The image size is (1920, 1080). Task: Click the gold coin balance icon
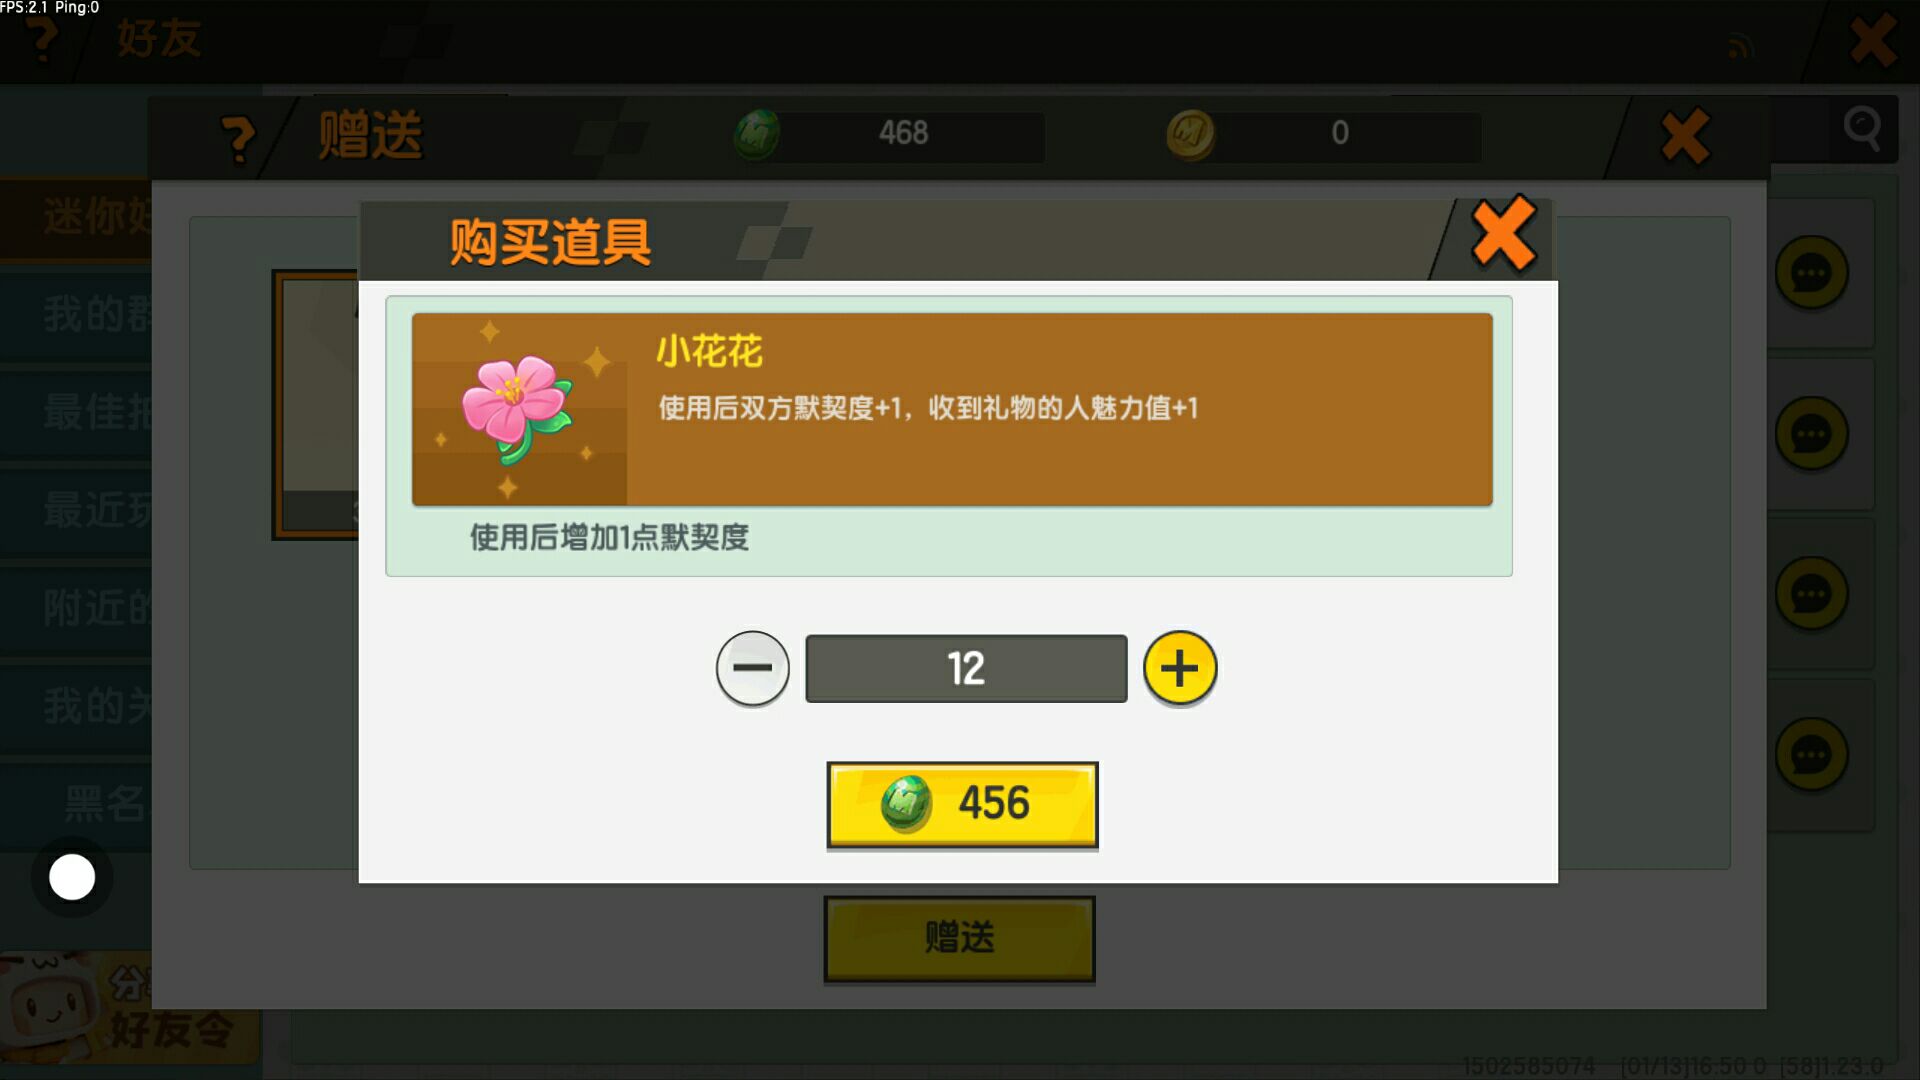(x=1190, y=134)
